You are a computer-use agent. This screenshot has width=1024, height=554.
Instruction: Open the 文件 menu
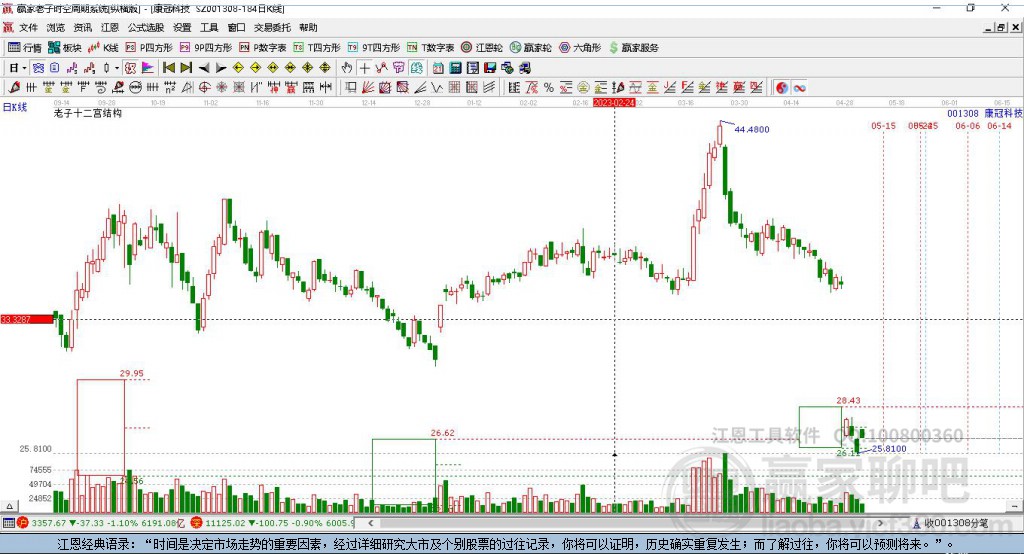[28, 27]
